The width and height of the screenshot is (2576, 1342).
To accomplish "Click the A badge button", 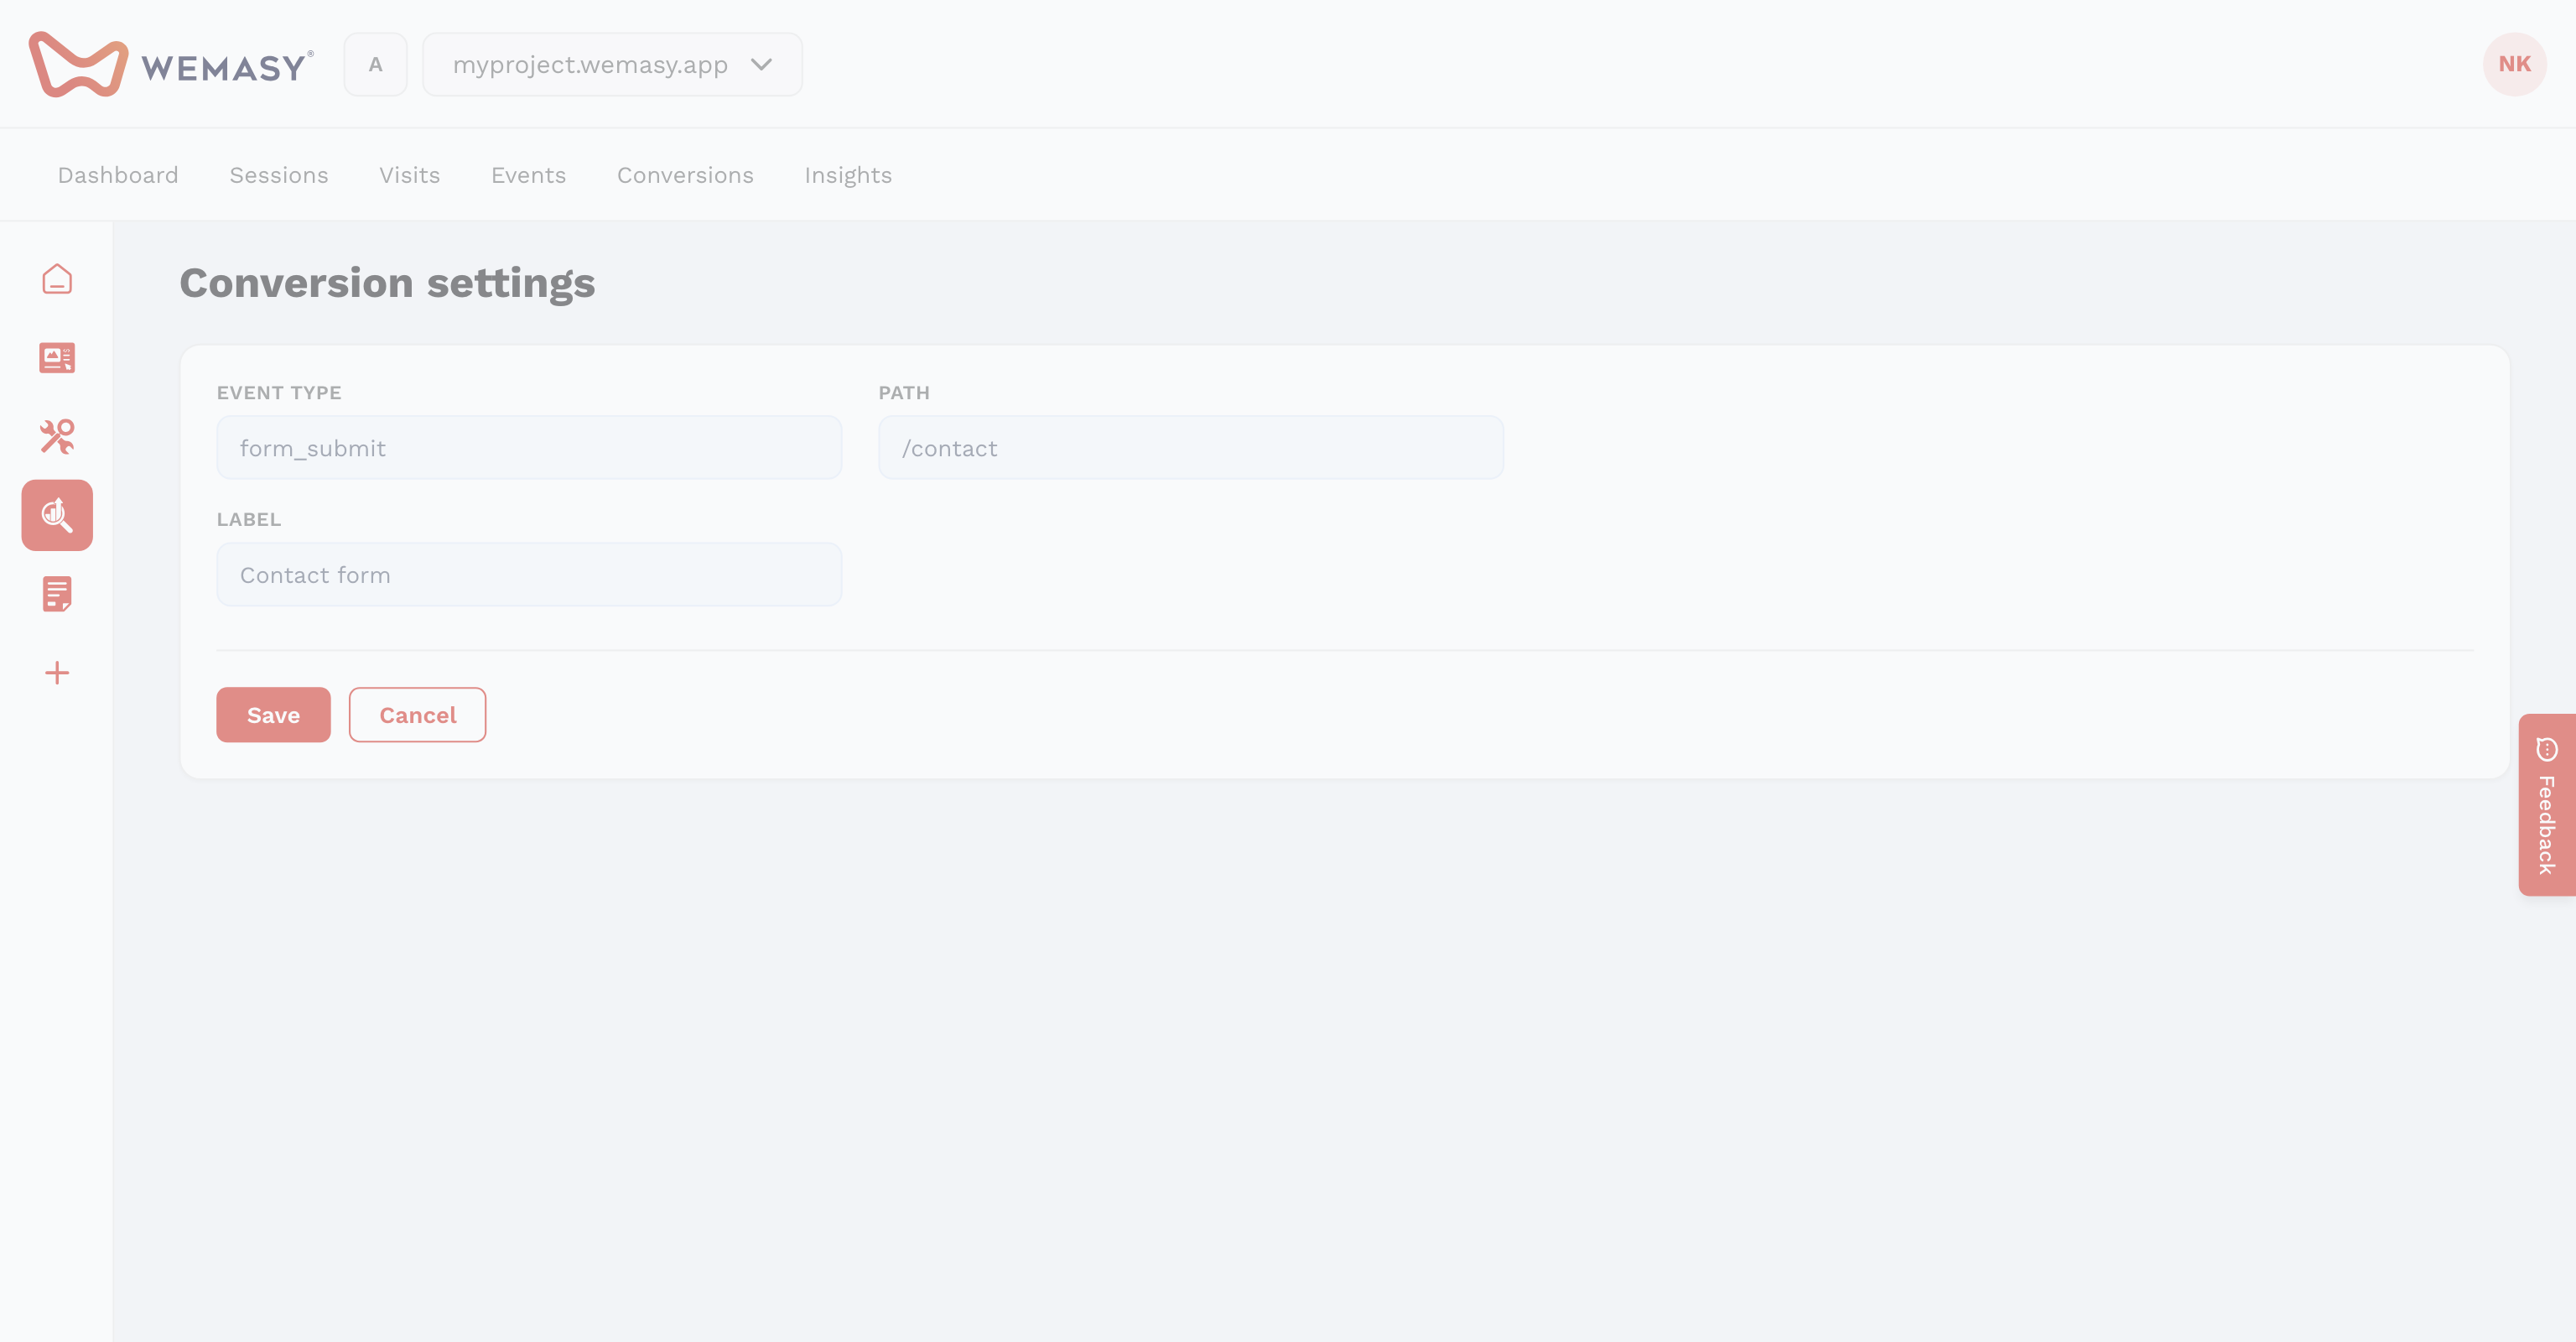I will (375, 65).
